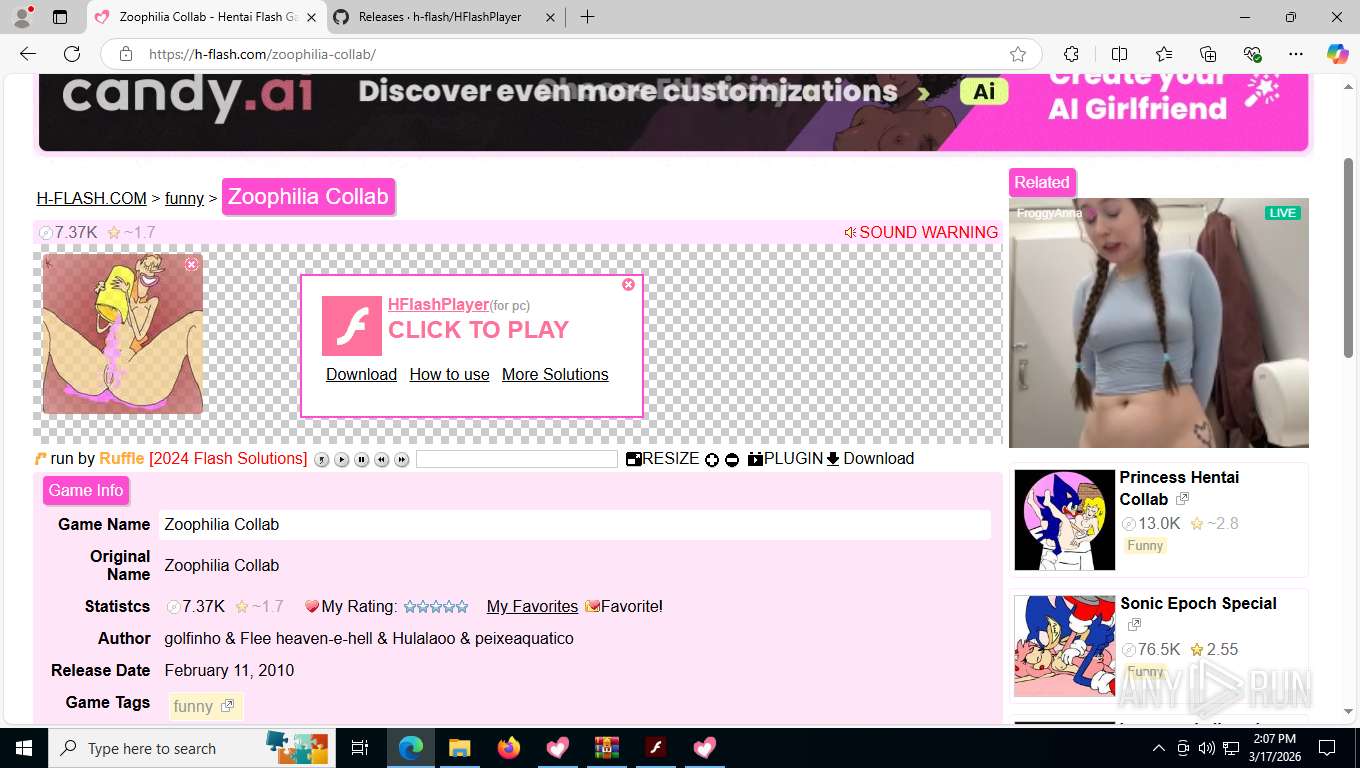Screen dimensions: 1360x768
Task: Click the Game Name input field
Action: click(575, 524)
